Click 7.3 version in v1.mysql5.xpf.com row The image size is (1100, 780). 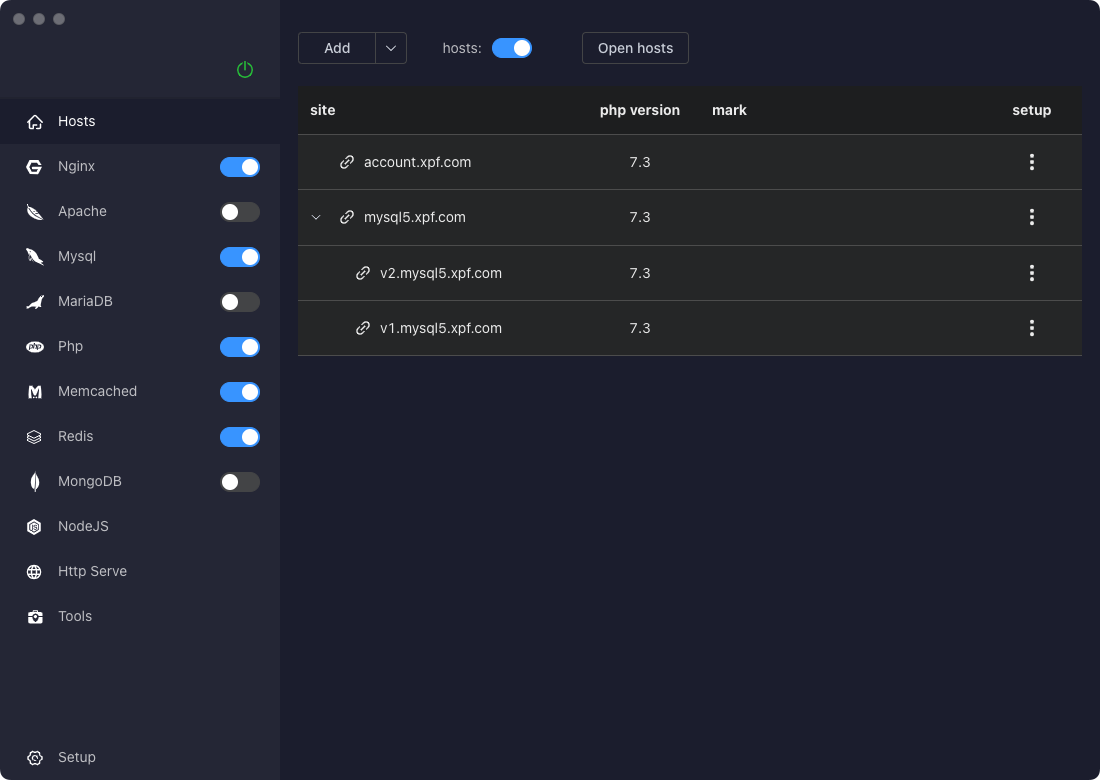coord(640,328)
